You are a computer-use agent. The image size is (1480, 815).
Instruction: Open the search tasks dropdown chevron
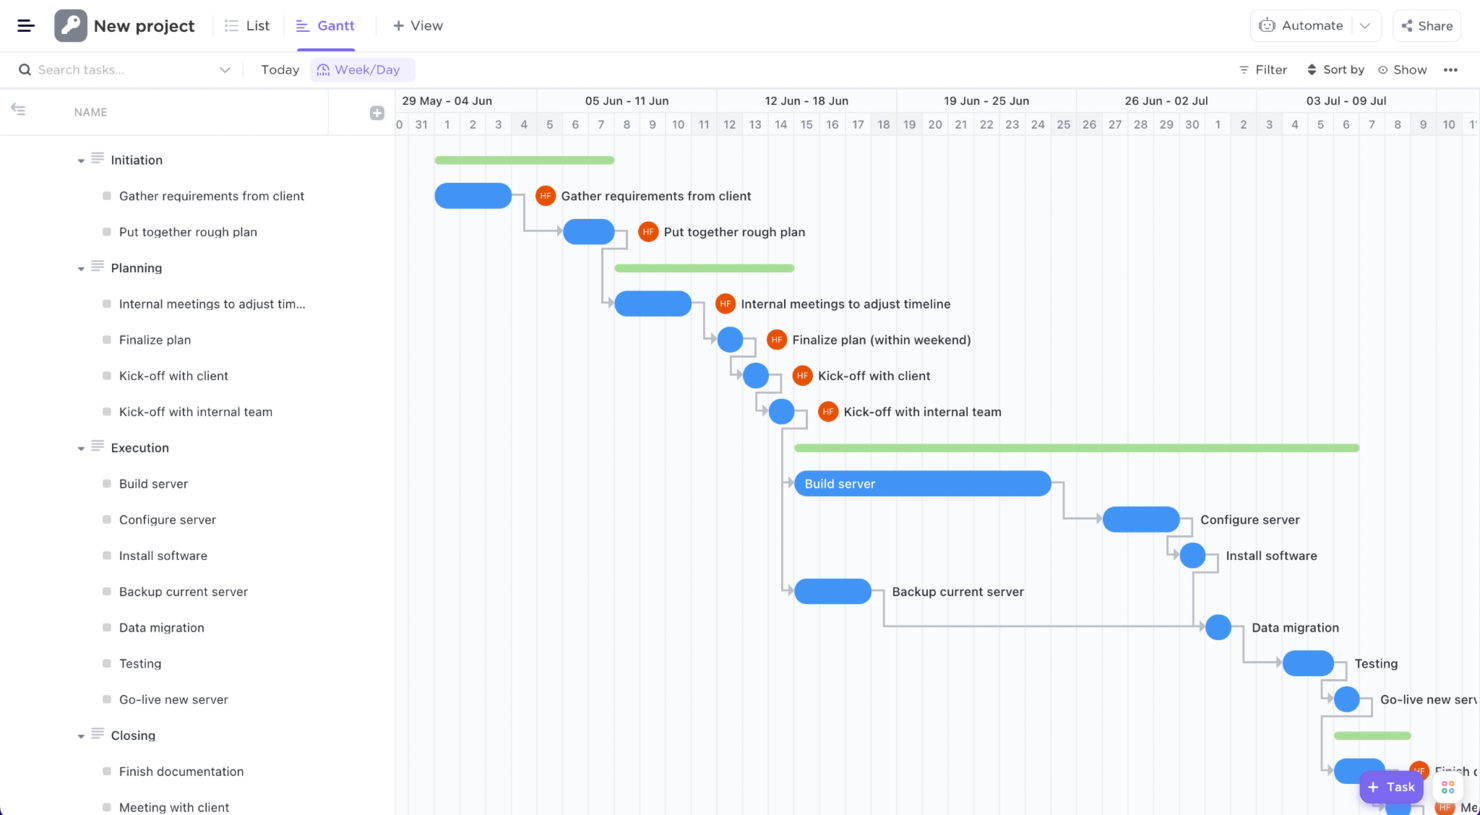pyautogui.click(x=225, y=70)
